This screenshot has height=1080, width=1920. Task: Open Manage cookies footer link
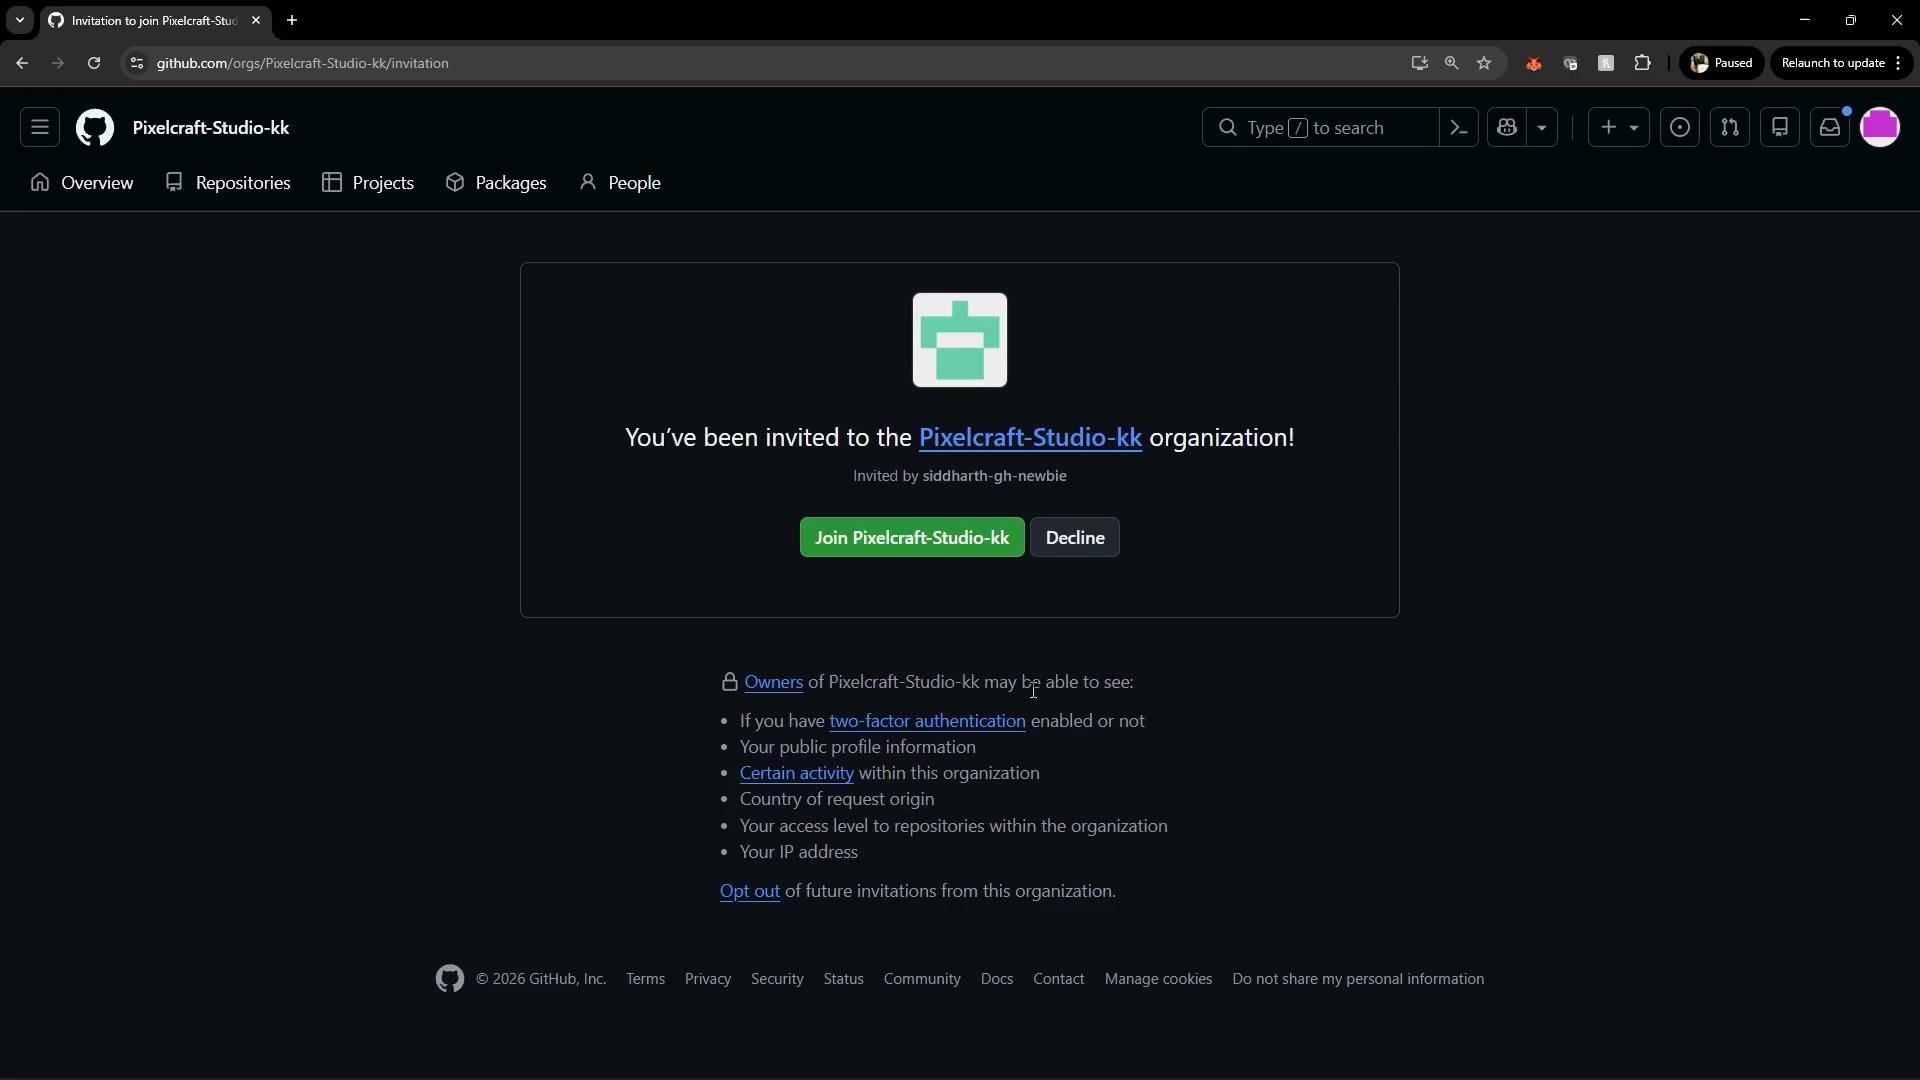coord(1158,979)
